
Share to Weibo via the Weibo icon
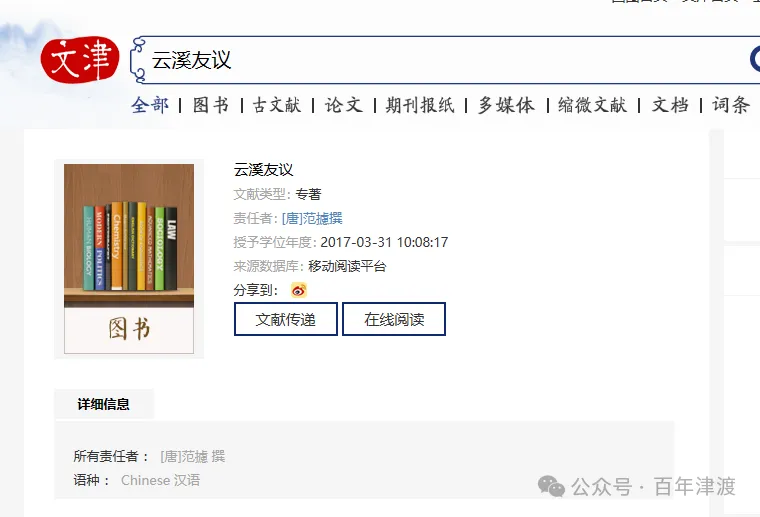point(299,290)
